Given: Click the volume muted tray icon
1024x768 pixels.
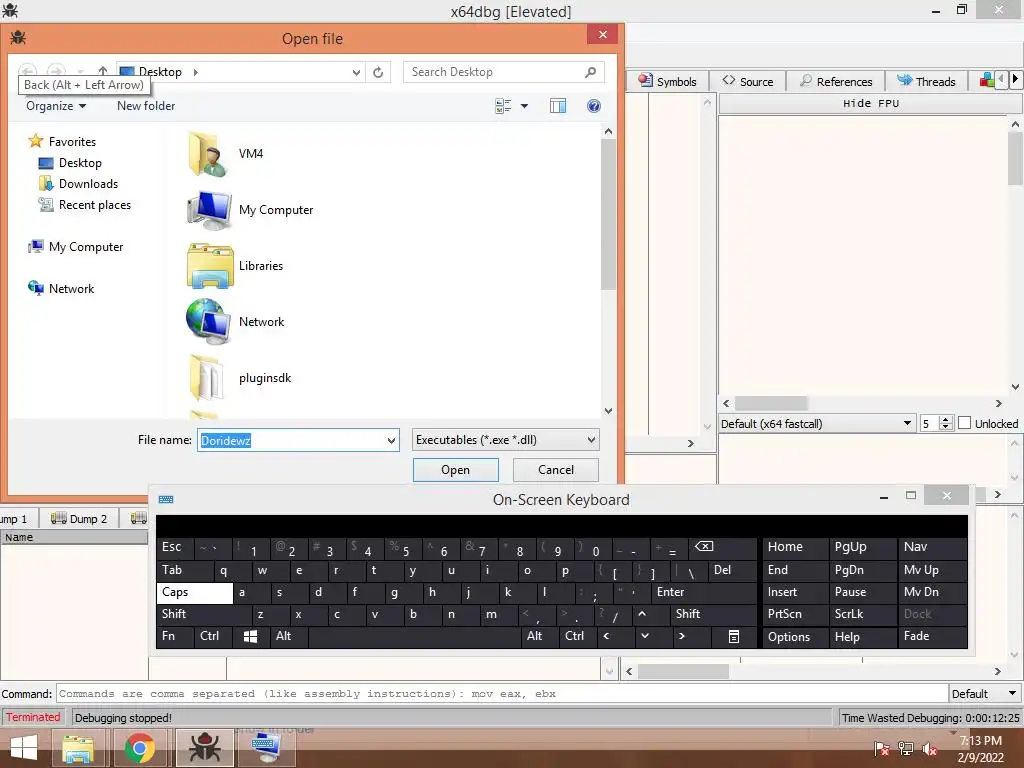Looking at the screenshot, I should (x=929, y=748).
